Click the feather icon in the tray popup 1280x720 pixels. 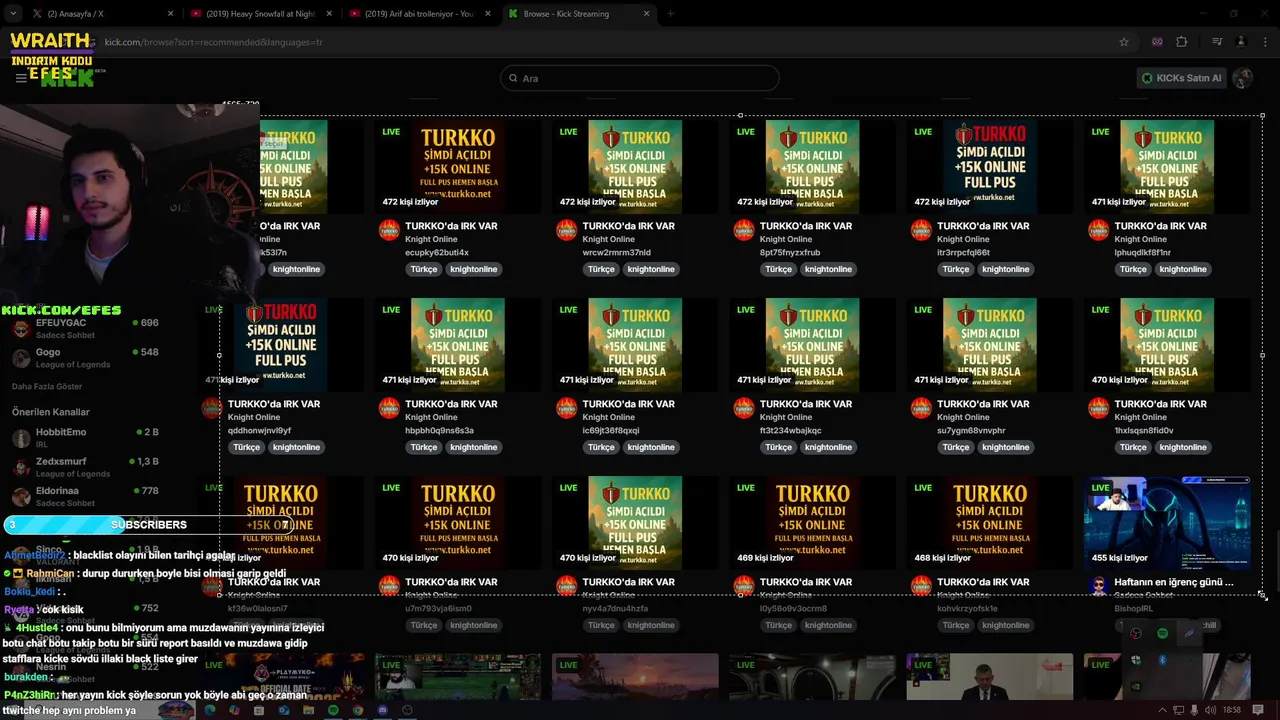click(1189, 633)
